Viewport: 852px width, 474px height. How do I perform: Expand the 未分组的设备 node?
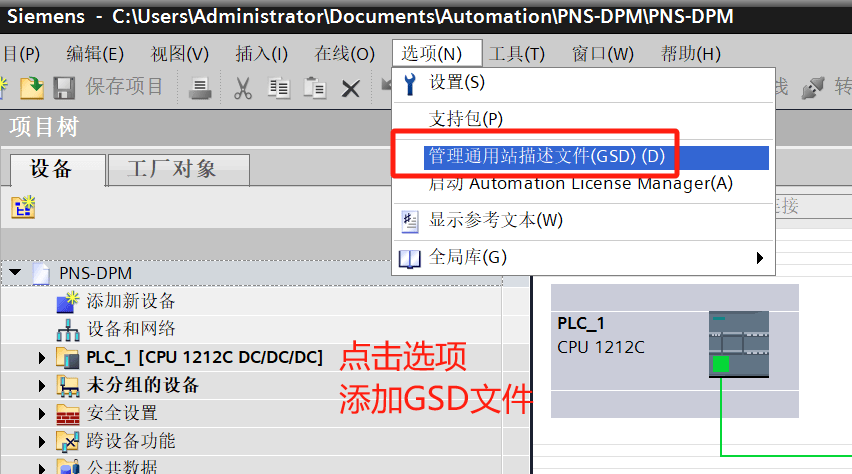(x=42, y=386)
